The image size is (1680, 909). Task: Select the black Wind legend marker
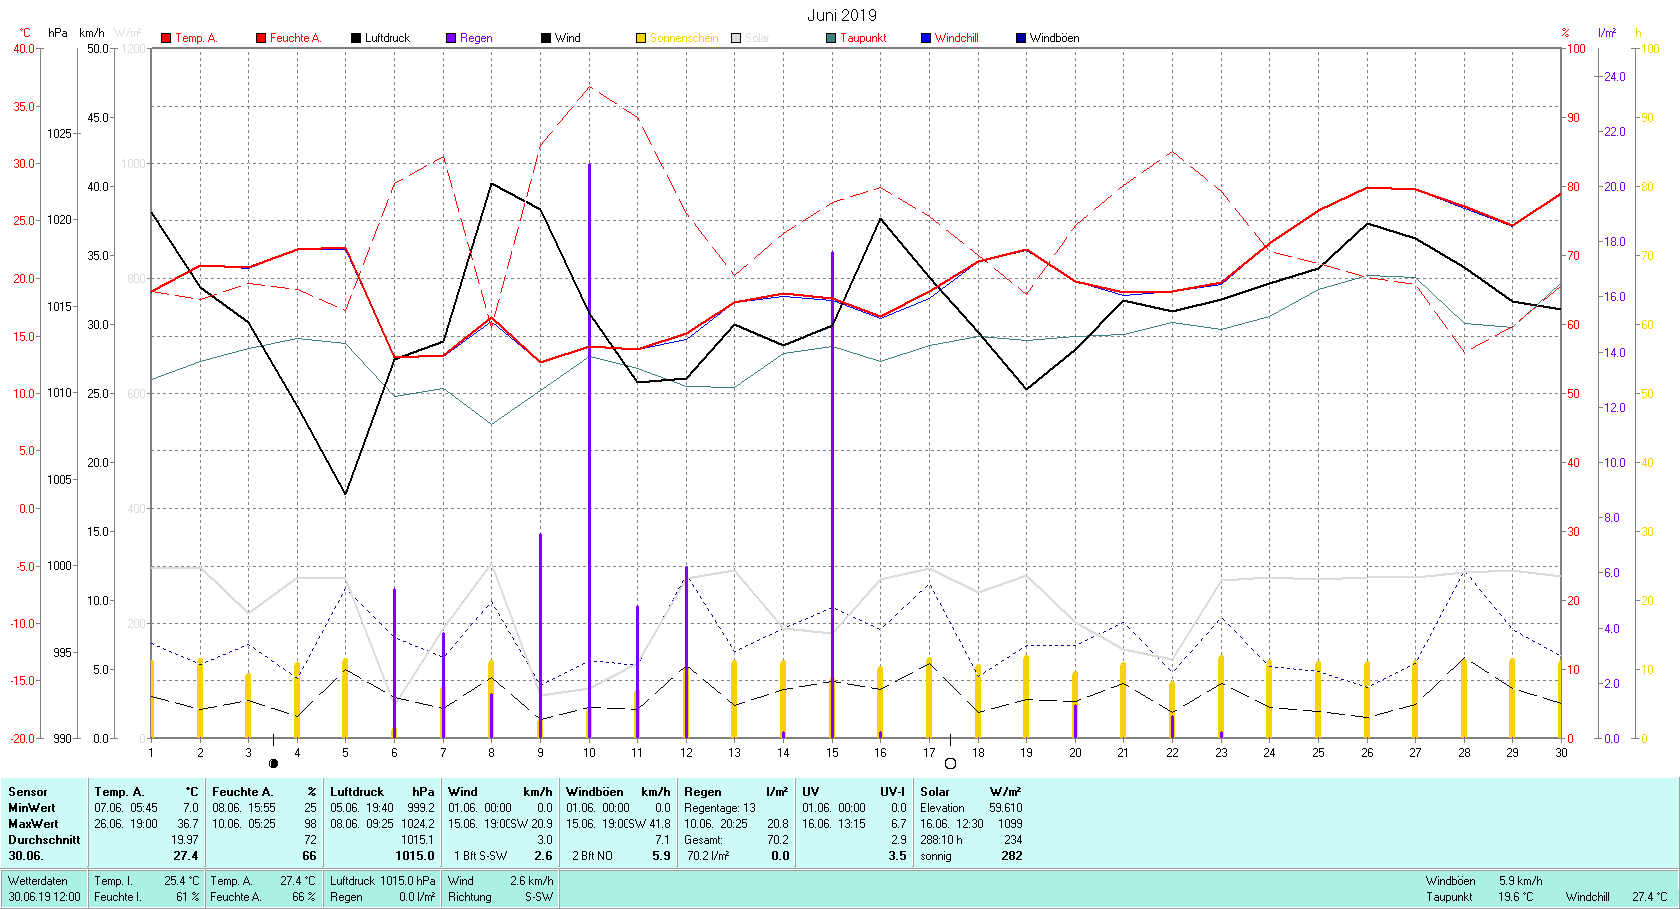pyautogui.click(x=546, y=38)
